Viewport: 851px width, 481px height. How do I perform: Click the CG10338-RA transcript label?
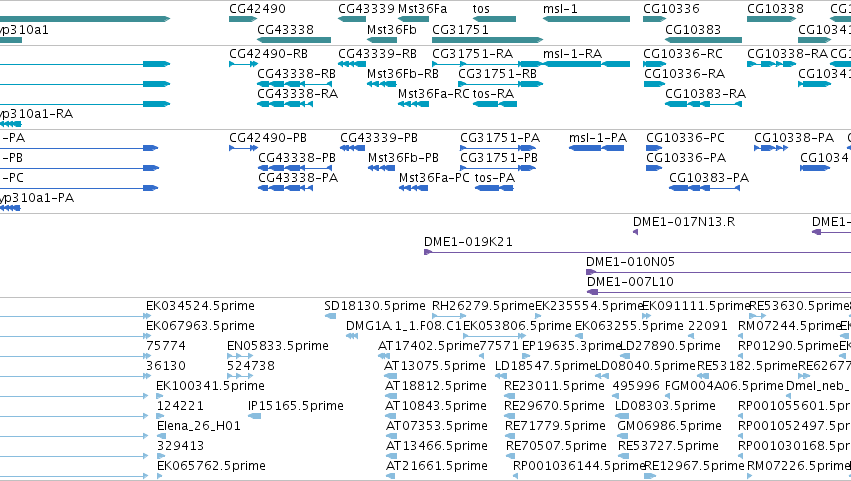pos(787,54)
